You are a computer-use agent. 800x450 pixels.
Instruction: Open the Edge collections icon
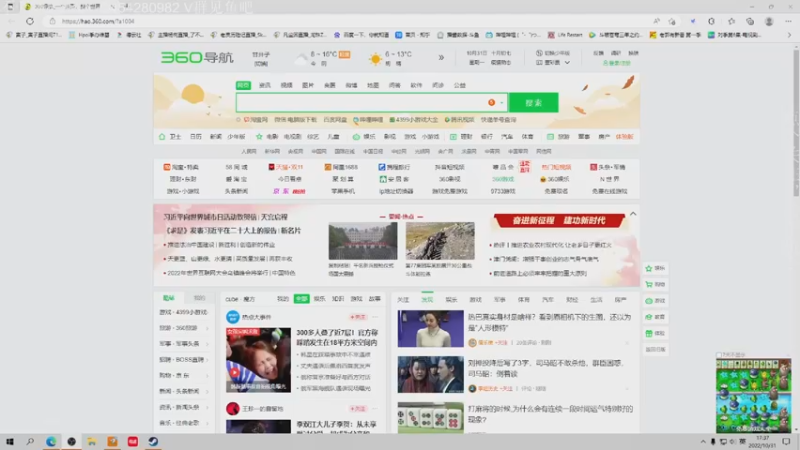pyautogui.click(x=750, y=21)
